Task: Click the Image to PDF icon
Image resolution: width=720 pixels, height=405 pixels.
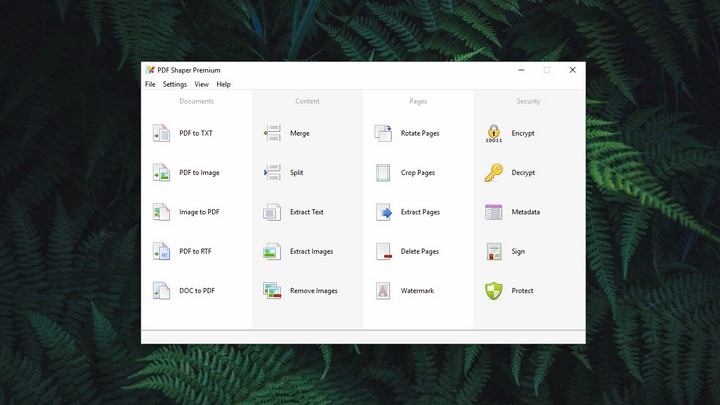Action: tap(161, 212)
